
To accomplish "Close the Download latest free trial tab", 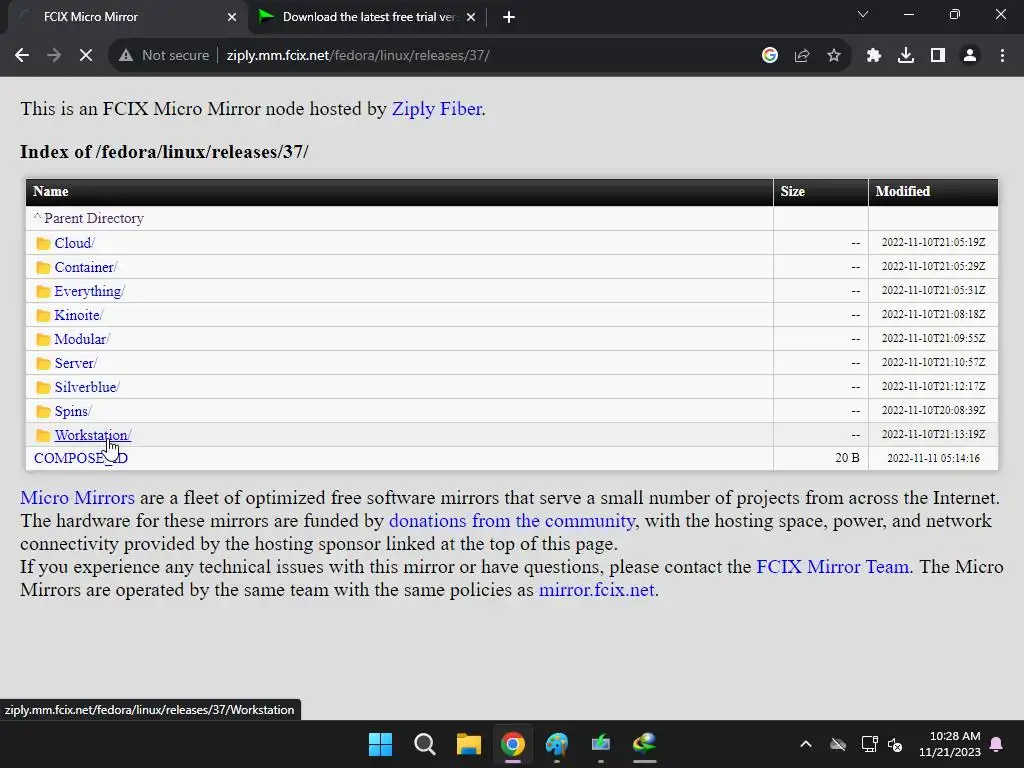I will point(471,17).
